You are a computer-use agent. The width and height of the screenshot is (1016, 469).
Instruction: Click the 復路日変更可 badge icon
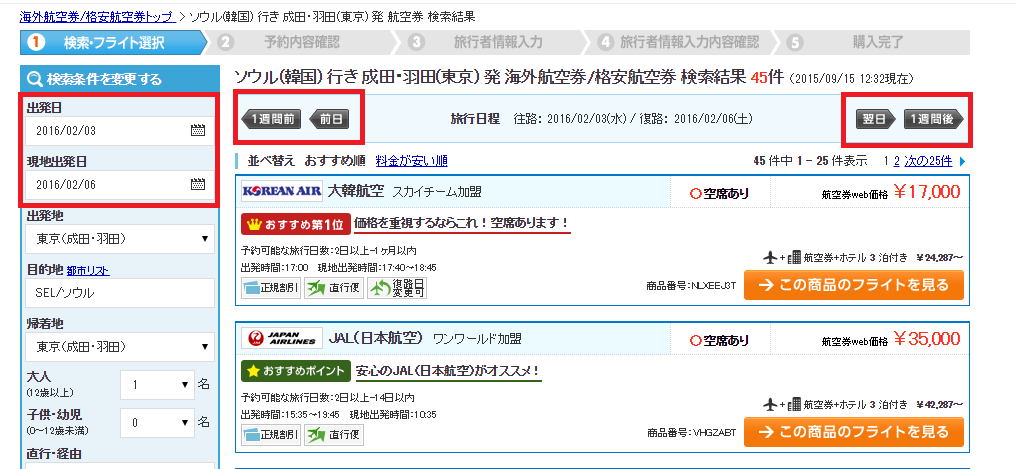pyautogui.click(x=397, y=287)
